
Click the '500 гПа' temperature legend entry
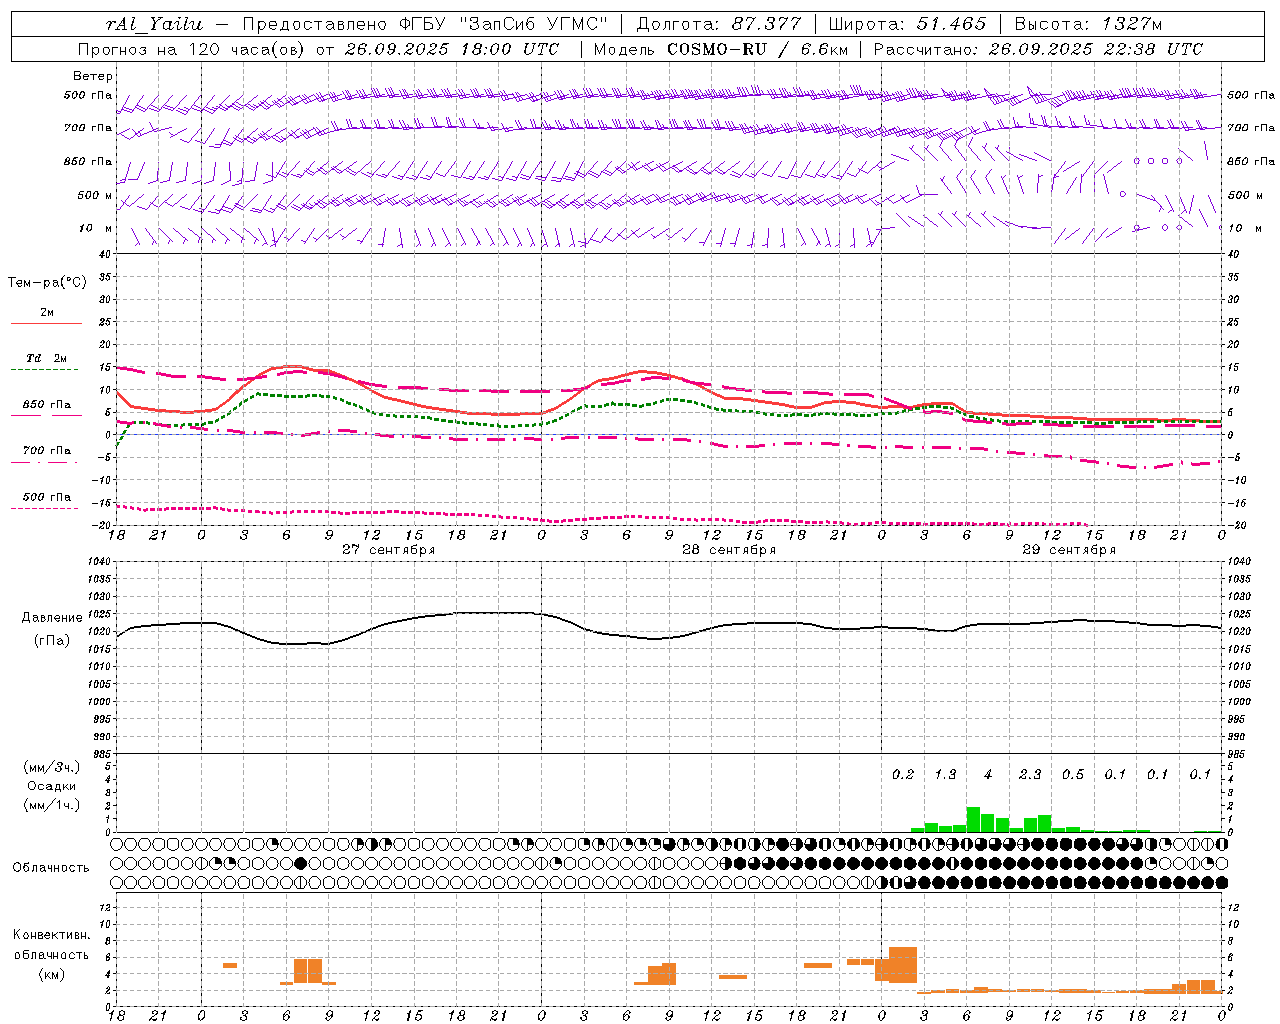(x=47, y=496)
